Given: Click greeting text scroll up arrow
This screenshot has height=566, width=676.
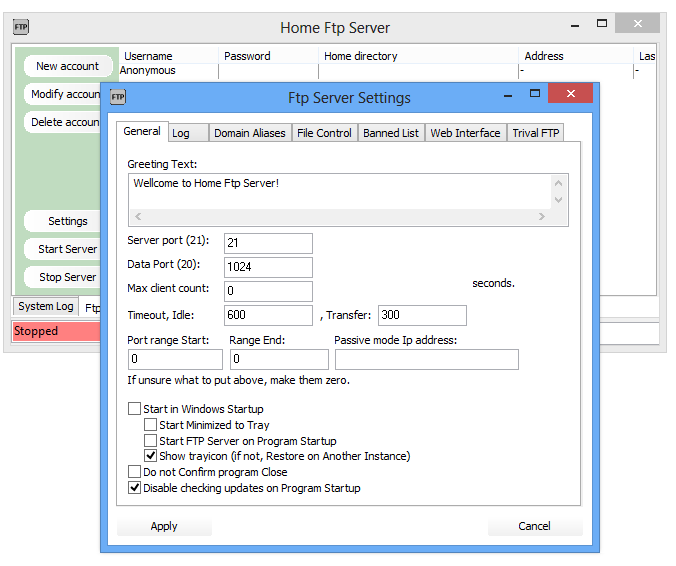Looking at the screenshot, I should tap(558, 183).
